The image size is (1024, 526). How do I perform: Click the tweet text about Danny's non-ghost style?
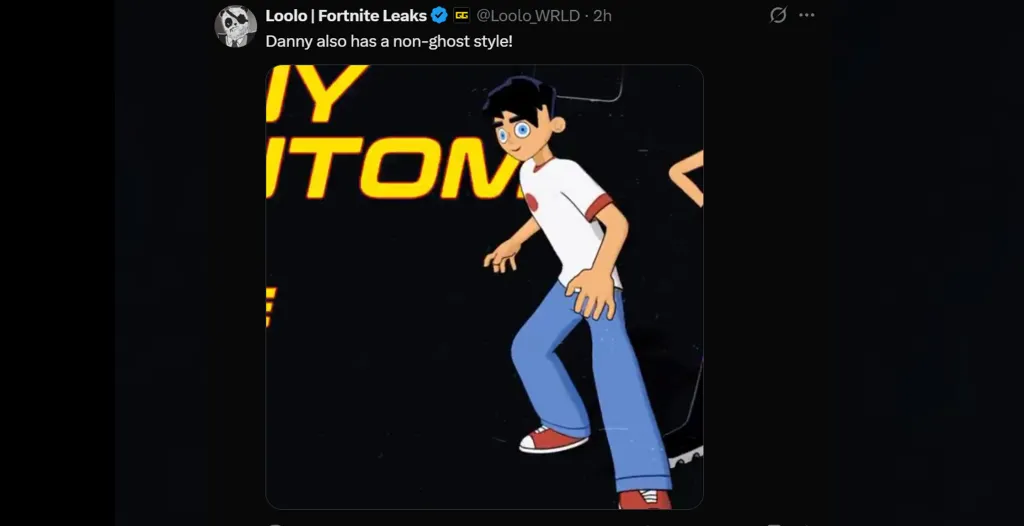point(389,41)
